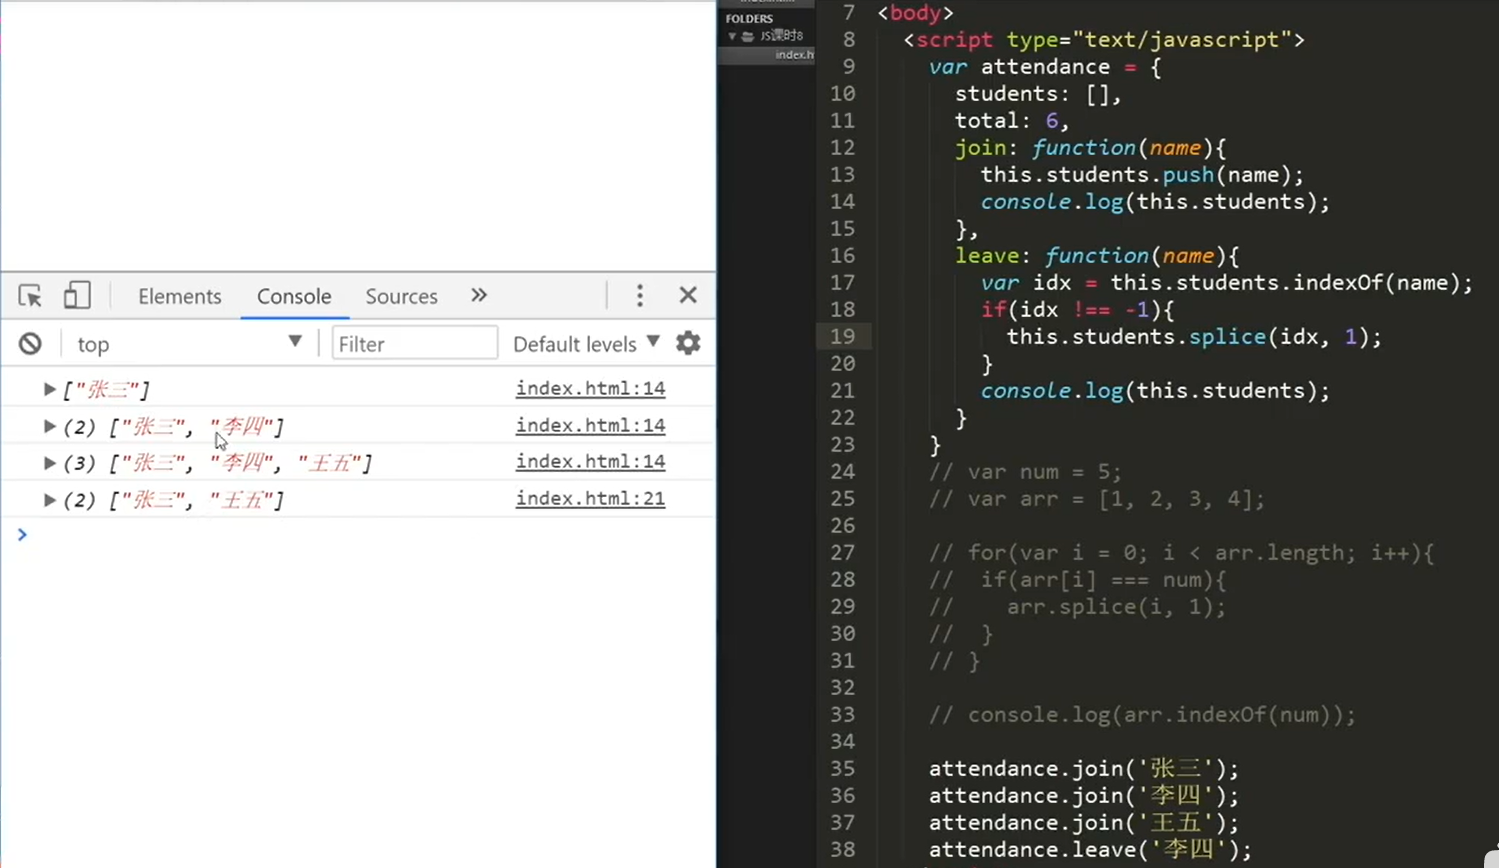Image resolution: width=1499 pixels, height=868 pixels.
Task: Clear console with the ban icon
Action: pyautogui.click(x=30, y=344)
